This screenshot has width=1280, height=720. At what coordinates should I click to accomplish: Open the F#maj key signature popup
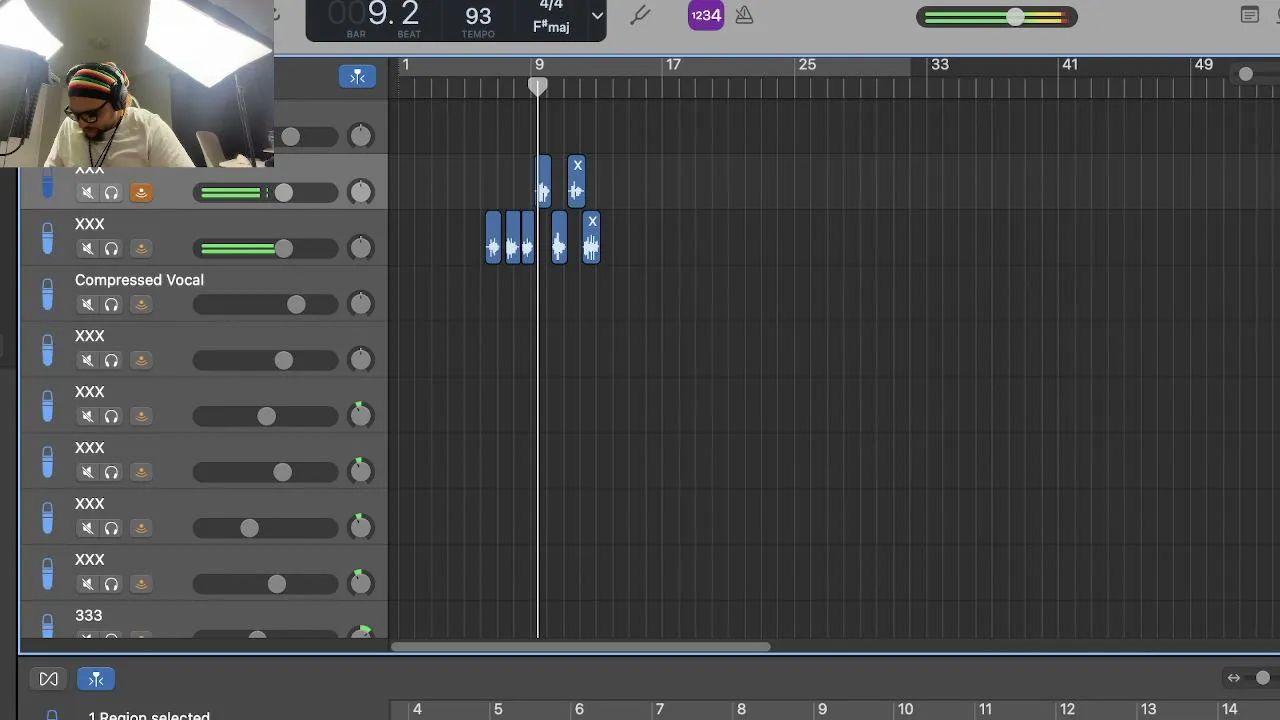(551, 27)
